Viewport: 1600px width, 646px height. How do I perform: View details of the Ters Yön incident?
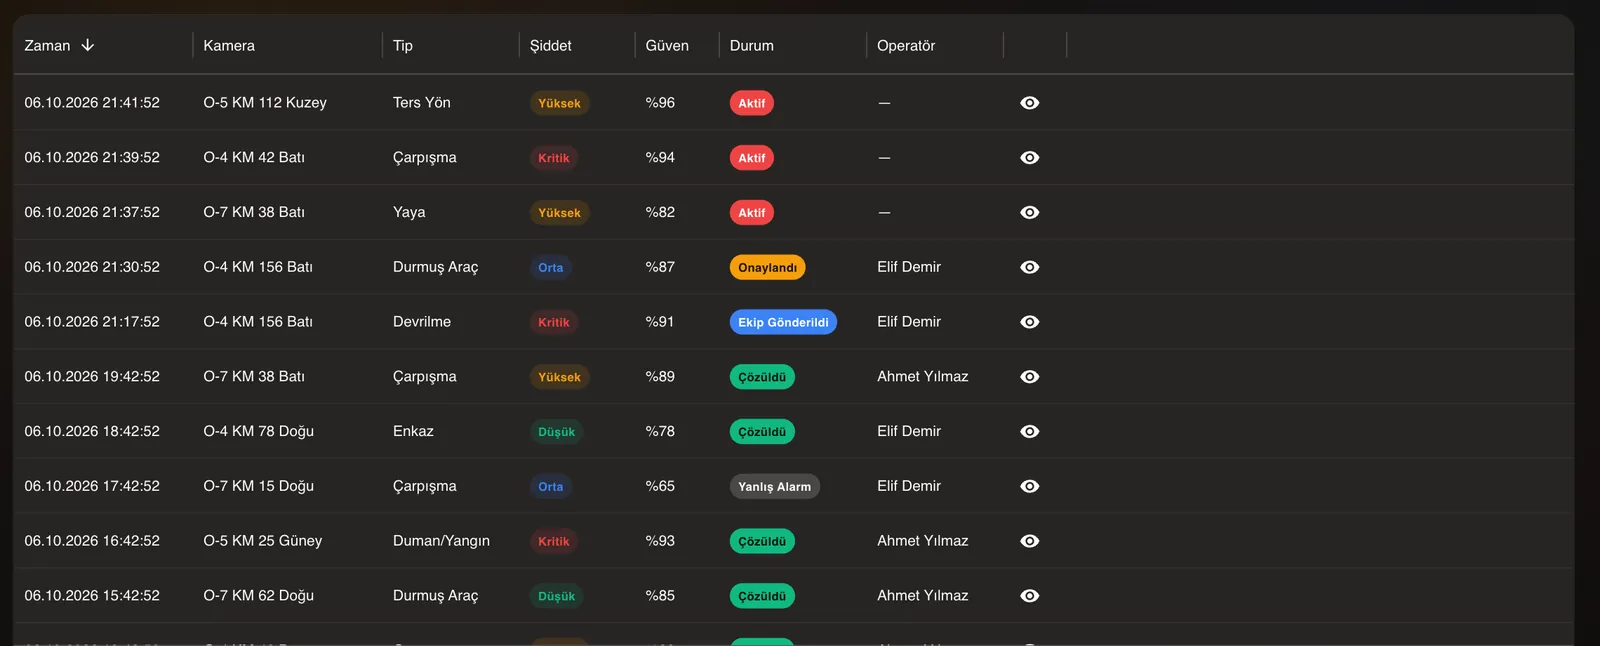click(1029, 103)
